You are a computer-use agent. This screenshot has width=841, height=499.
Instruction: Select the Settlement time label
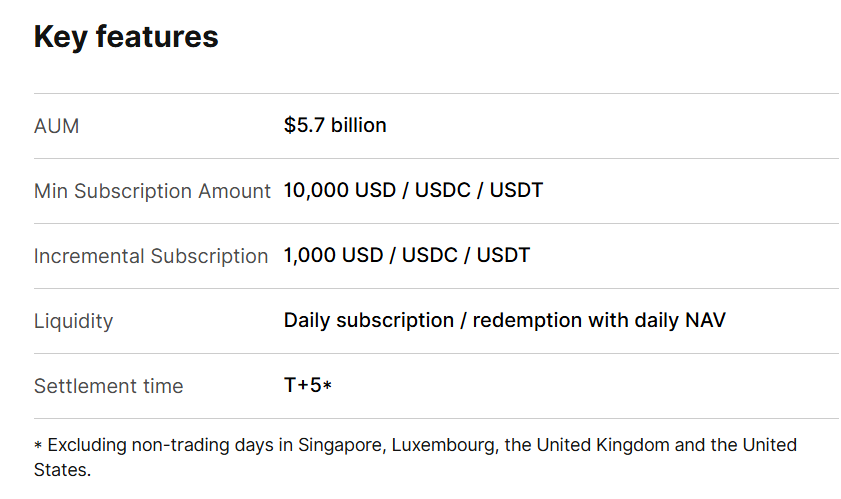point(108,386)
